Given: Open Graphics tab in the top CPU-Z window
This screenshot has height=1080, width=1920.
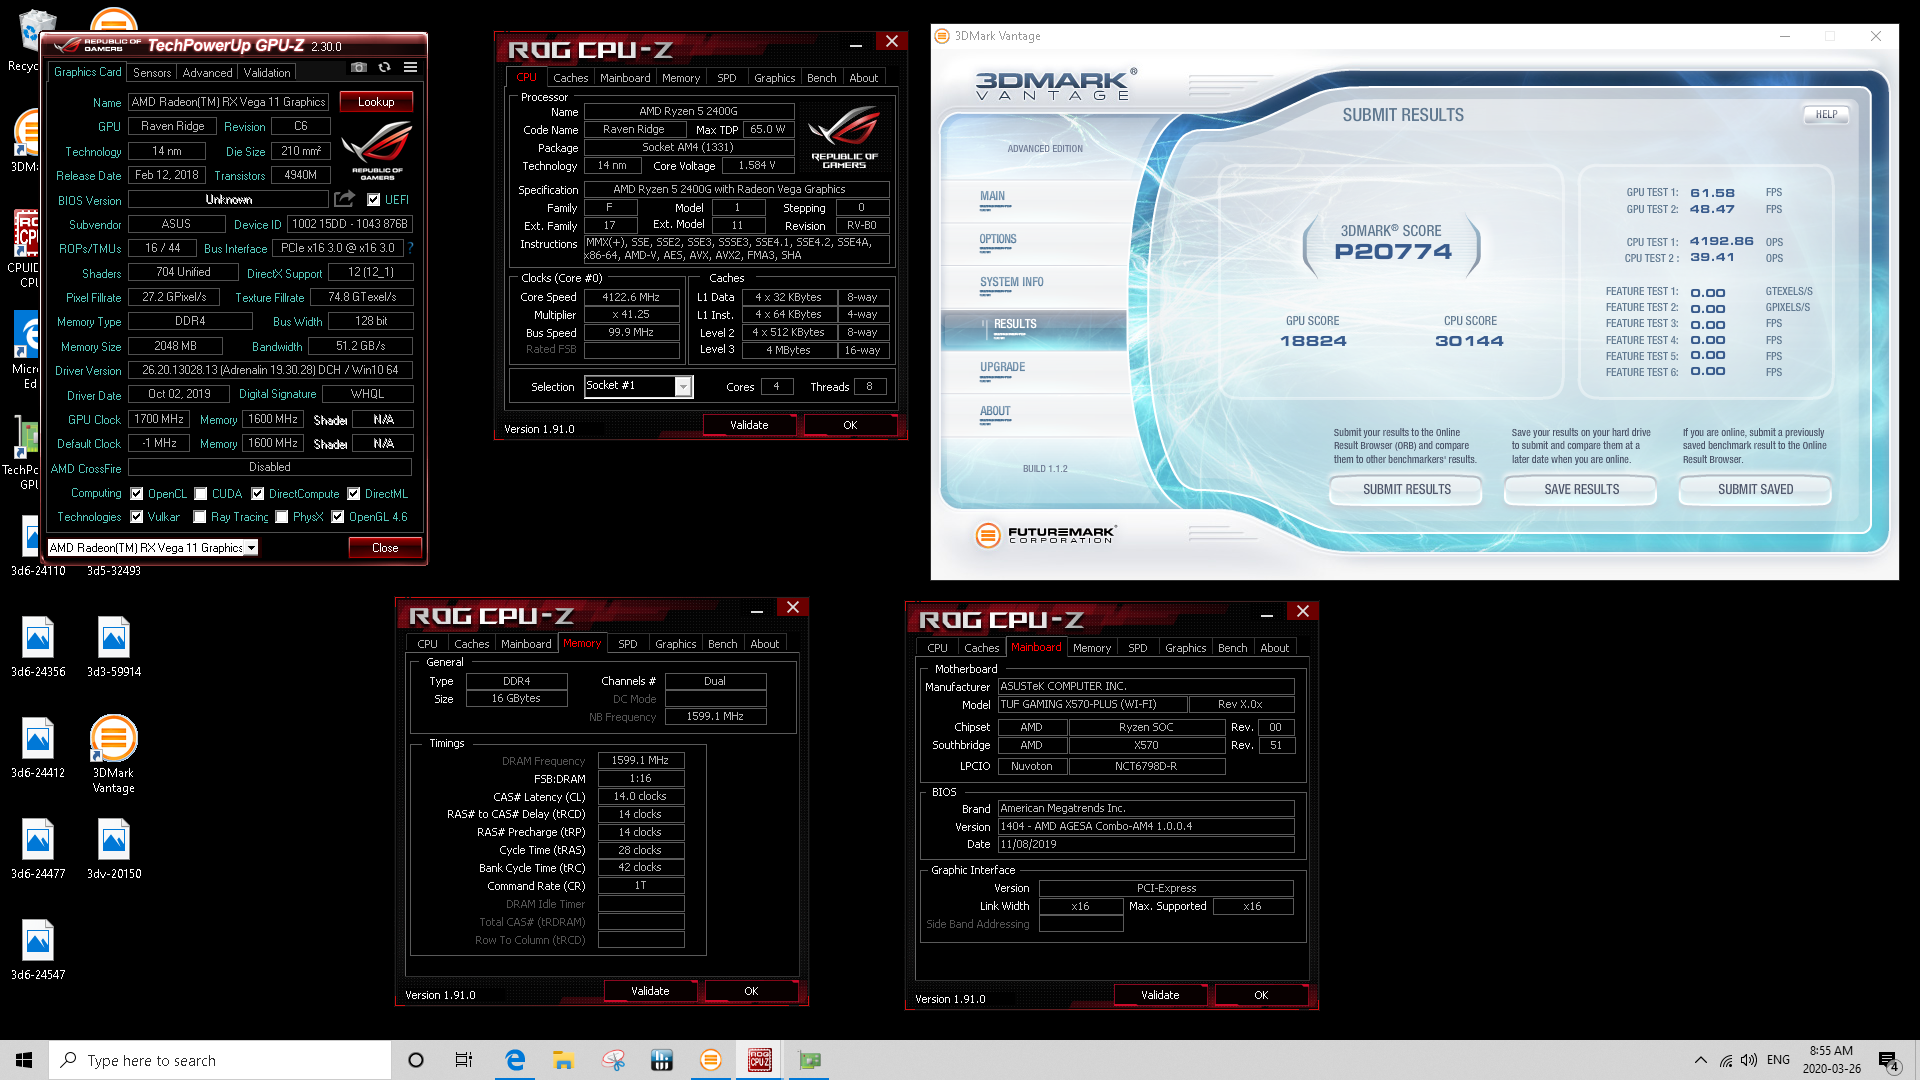Looking at the screenshot, I should pos(775,78).
